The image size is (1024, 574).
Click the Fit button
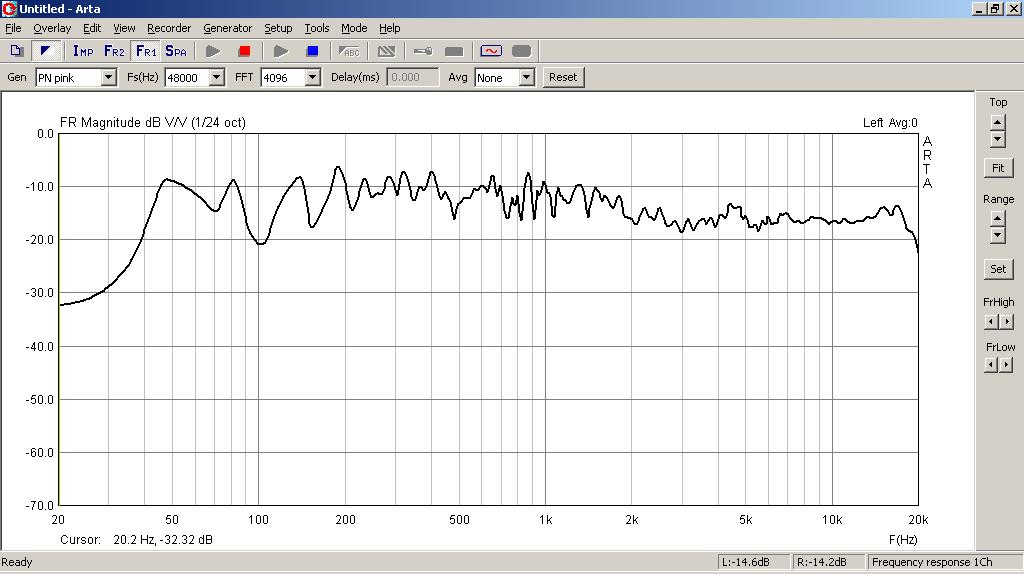click(998, 168)
